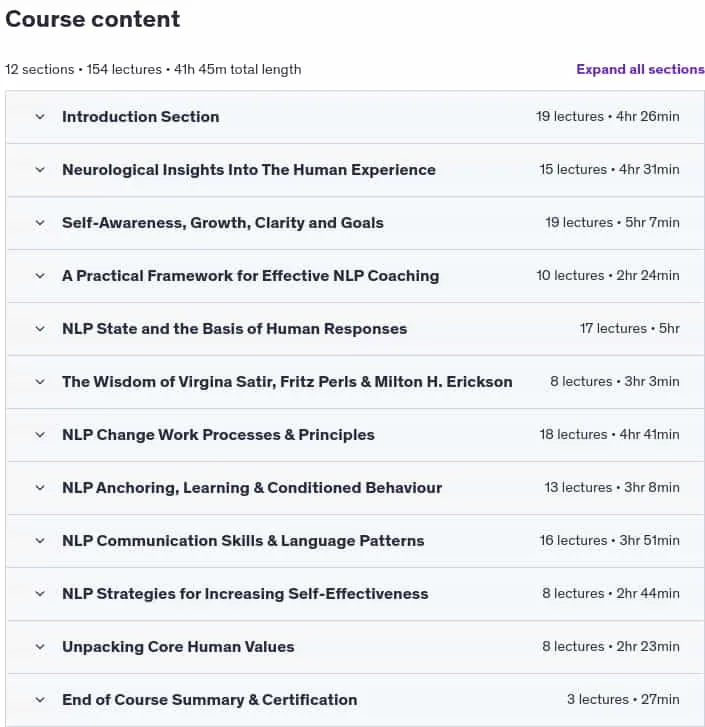Toggle chevron for NLP Strategies for Increasing Self-Effectiveness
This screenshot has height=727, width=705.
[x=40, y=594]
